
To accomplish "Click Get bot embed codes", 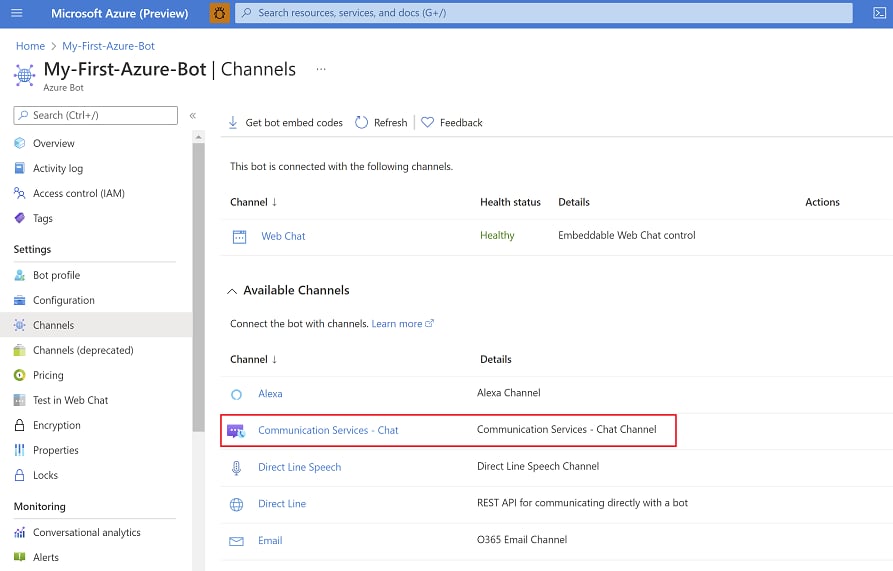I will click(285, 122).
